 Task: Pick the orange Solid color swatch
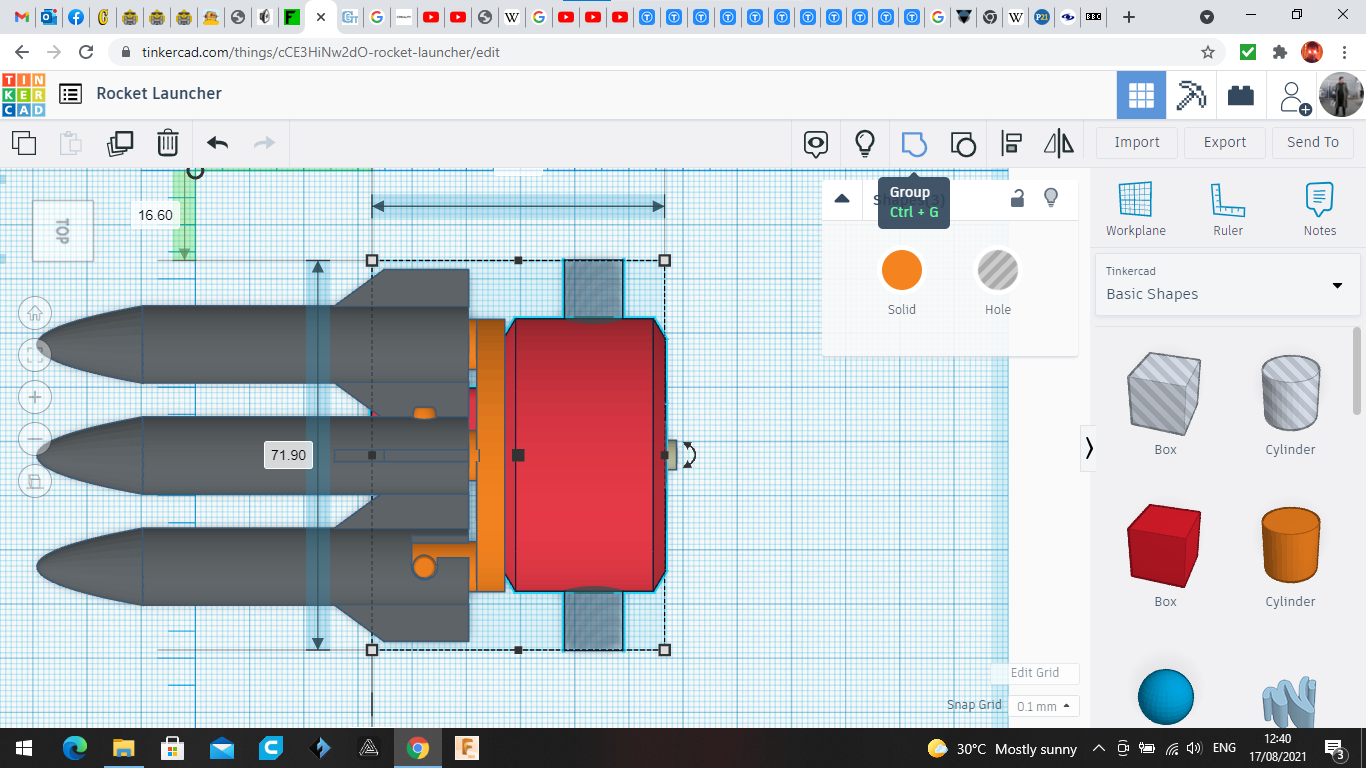pos(901,270)
